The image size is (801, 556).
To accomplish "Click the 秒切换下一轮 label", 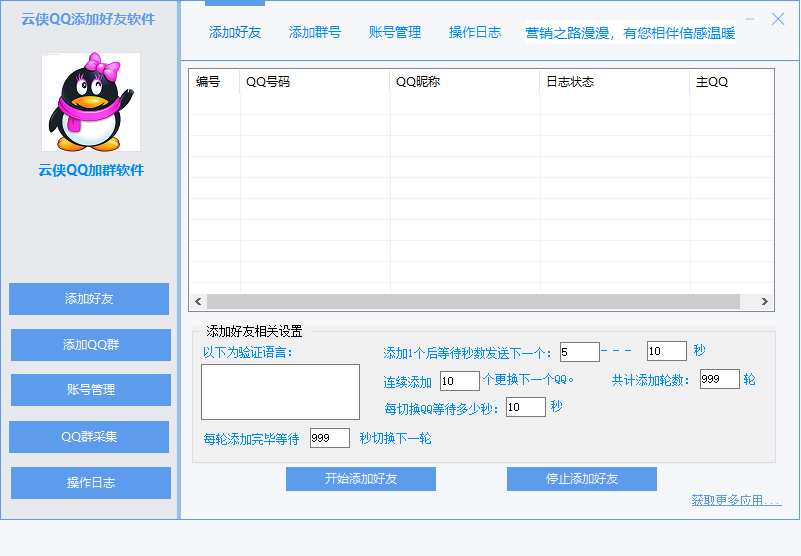I will [395, 438].
